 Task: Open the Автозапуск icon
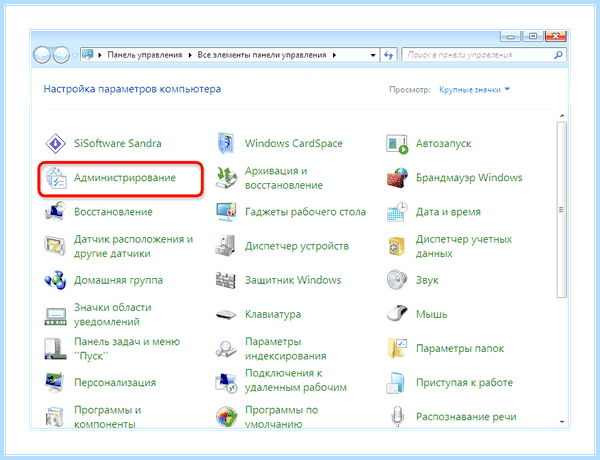397,144
